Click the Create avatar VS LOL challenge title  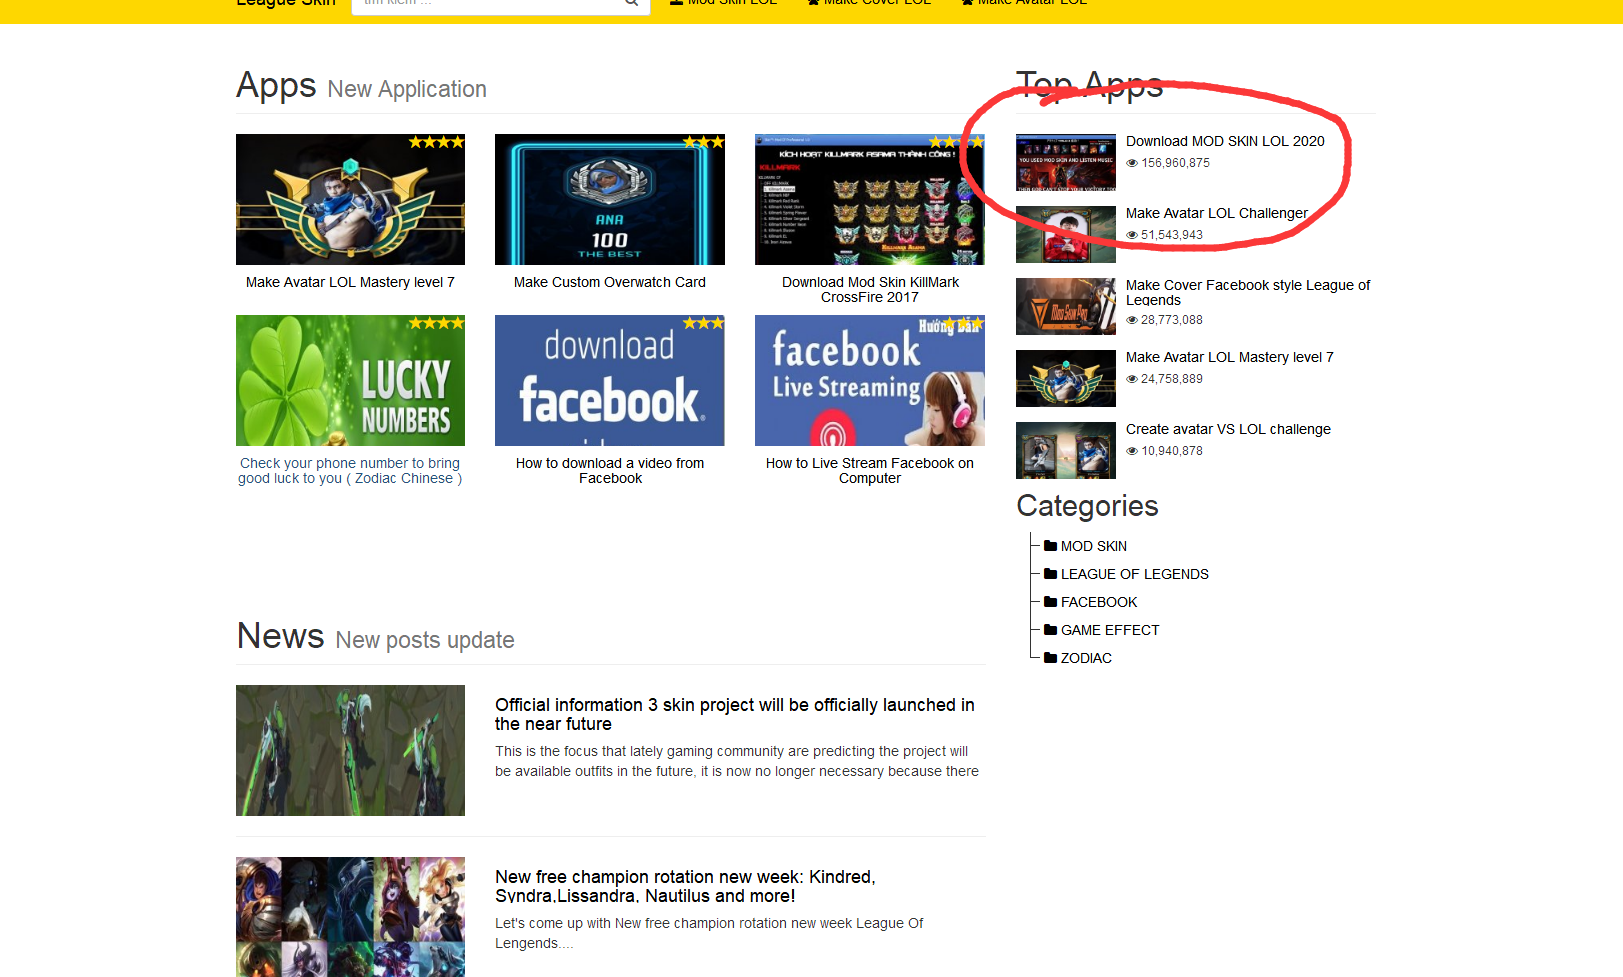coord(1228,429)
